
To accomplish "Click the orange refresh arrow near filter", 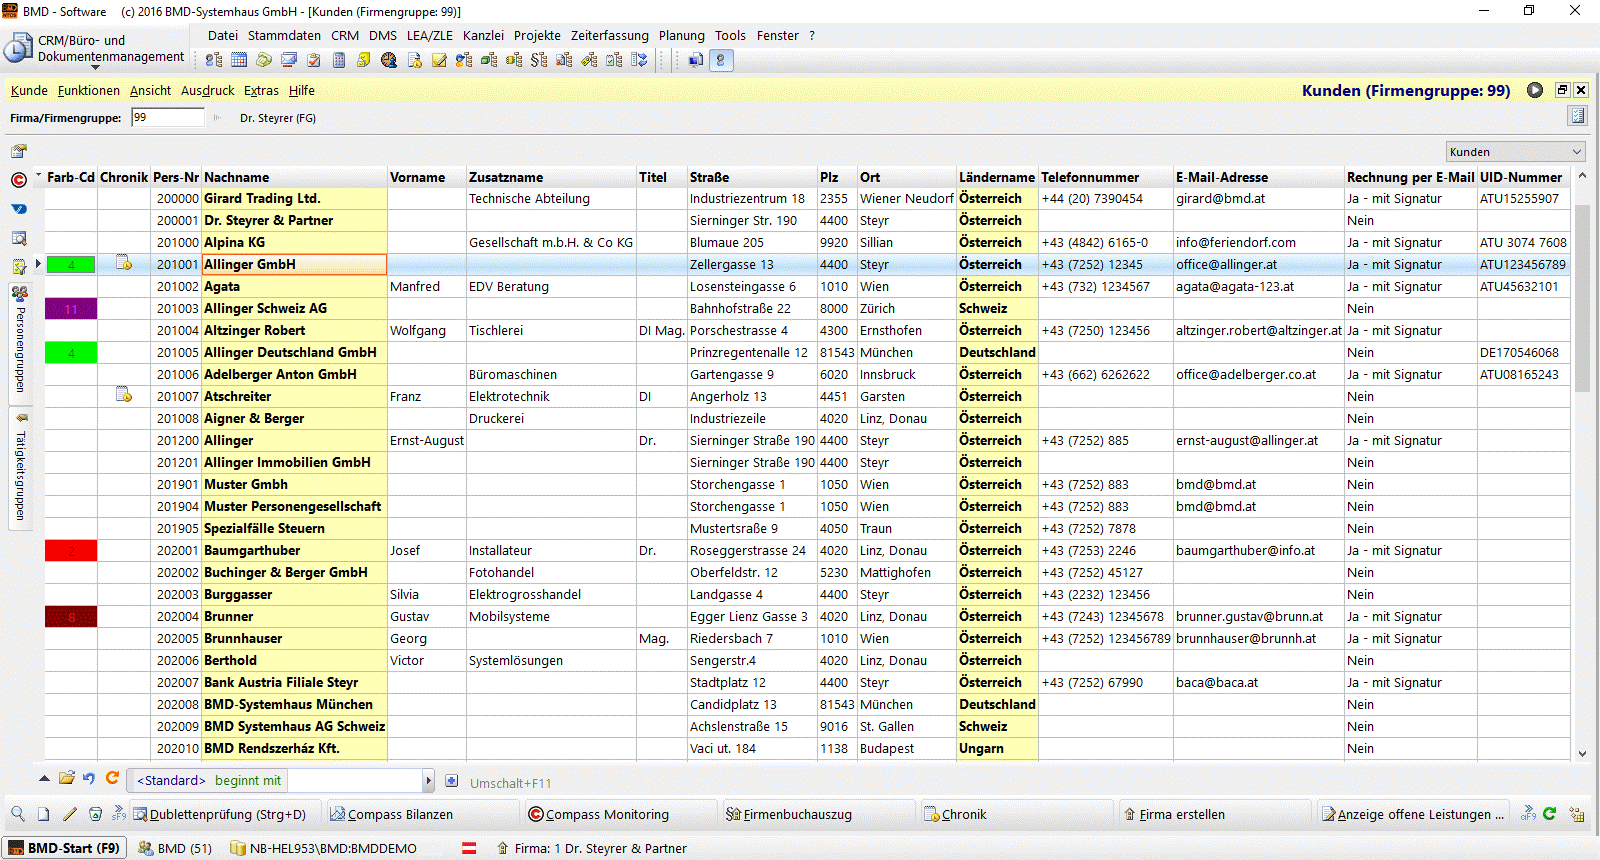I will [112, 779].
